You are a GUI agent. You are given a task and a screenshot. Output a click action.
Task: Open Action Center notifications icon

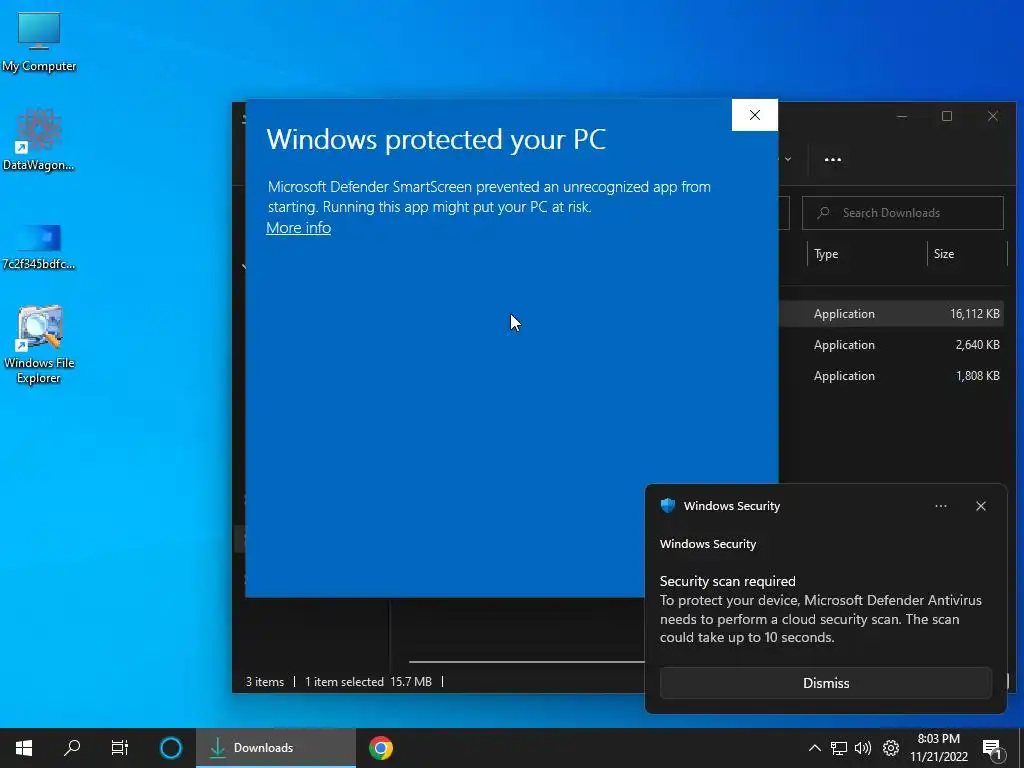coord(992,748)
